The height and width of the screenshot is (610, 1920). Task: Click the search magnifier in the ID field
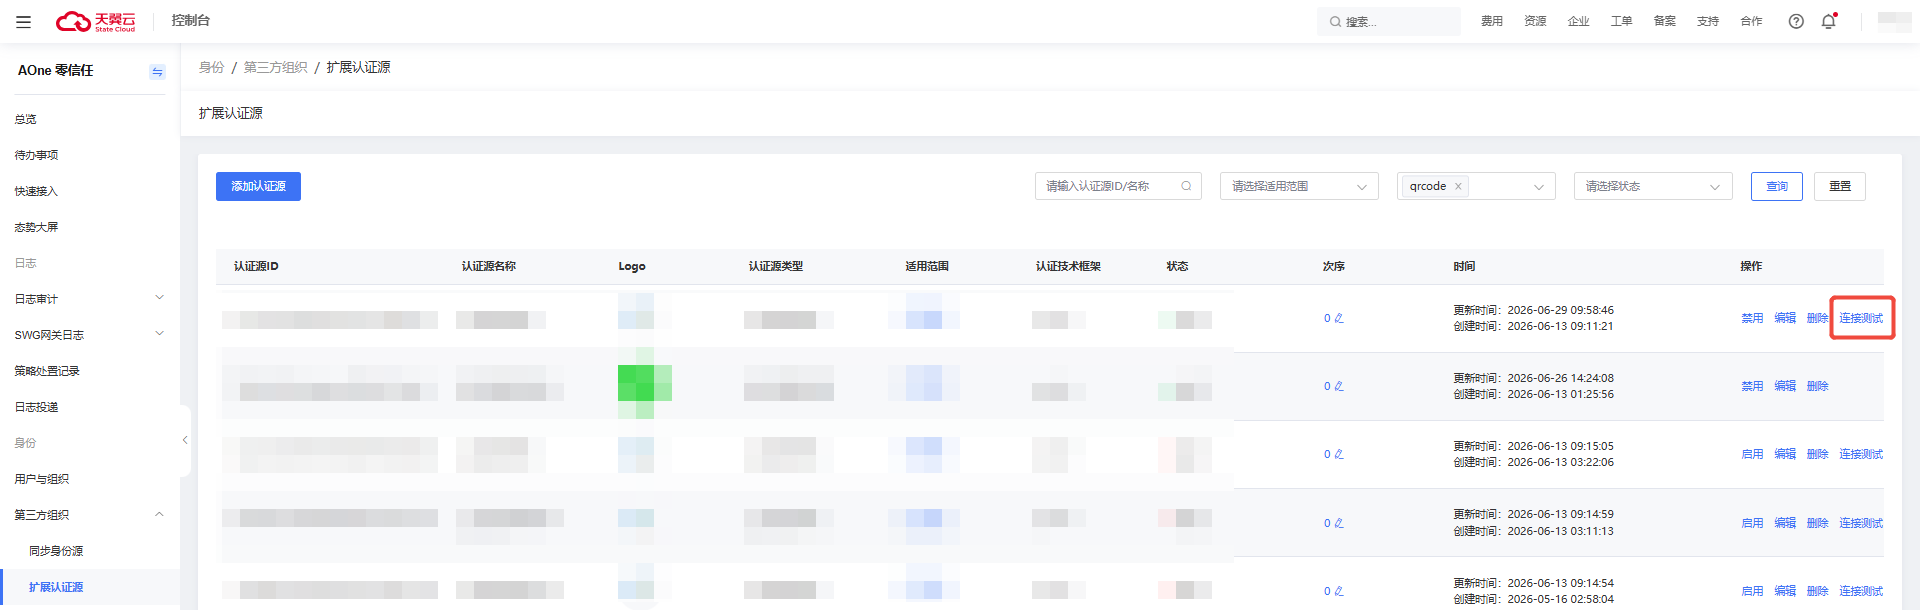1186,186
